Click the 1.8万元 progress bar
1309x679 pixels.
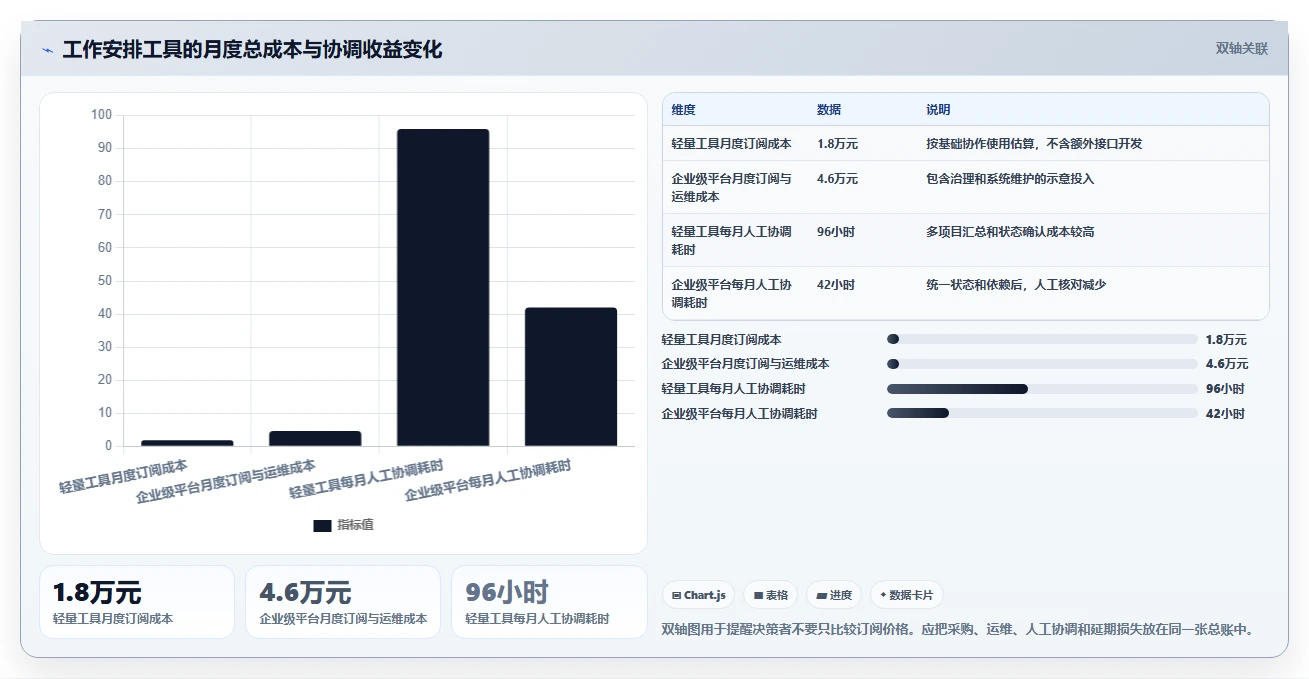(x=1042, y=340)
